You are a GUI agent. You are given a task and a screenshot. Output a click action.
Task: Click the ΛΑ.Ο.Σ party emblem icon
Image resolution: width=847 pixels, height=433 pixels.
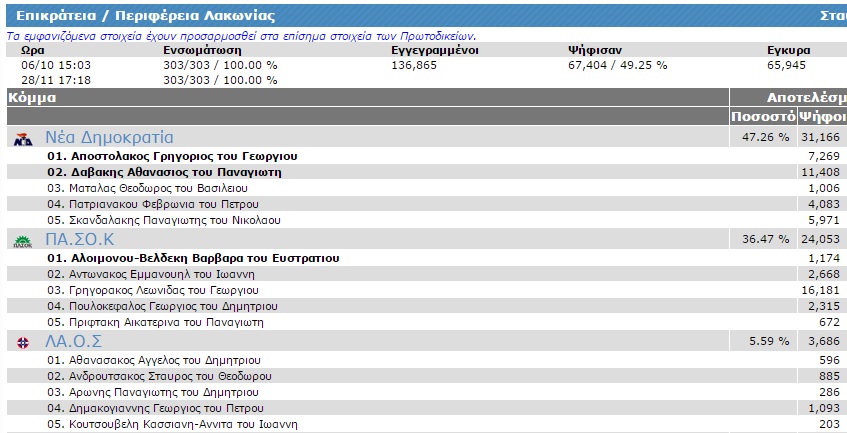pyautogui.click(x=22, y=342)
